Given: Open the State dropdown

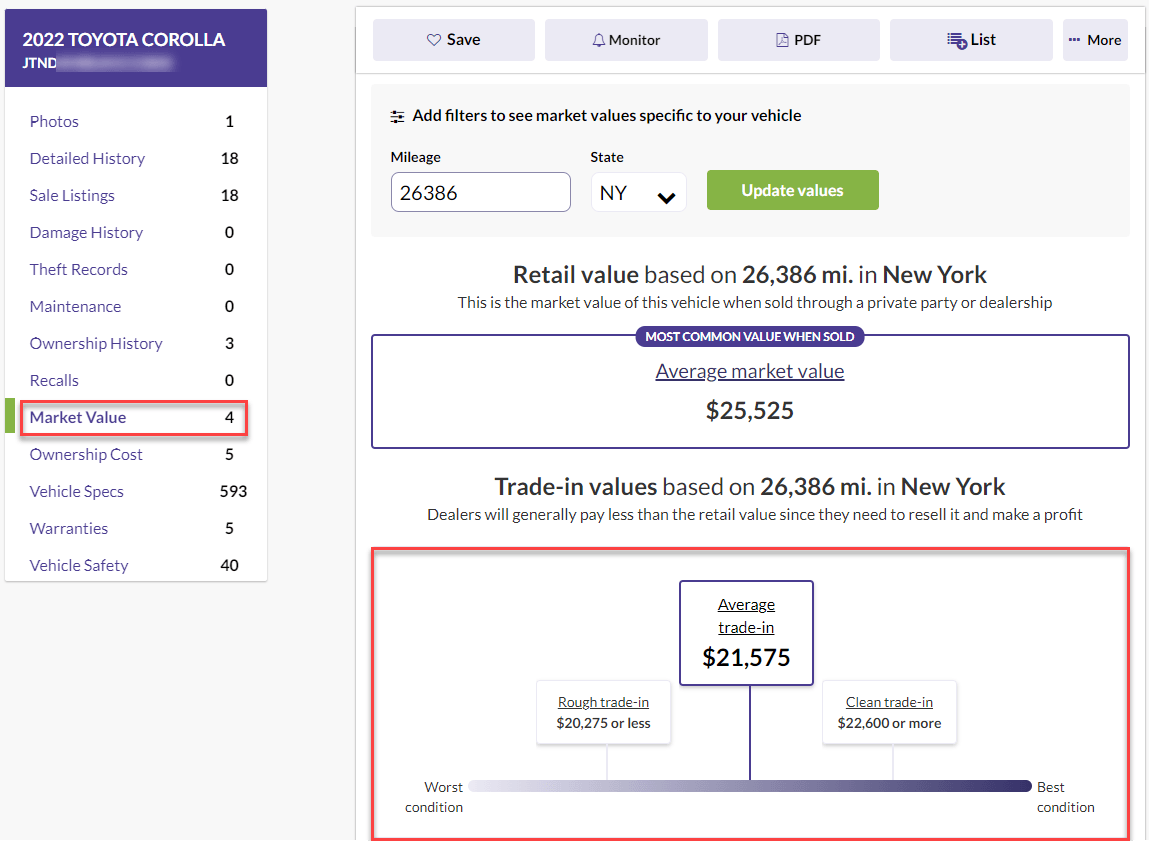Looking at the screenshot, I should tap(638, 193).
